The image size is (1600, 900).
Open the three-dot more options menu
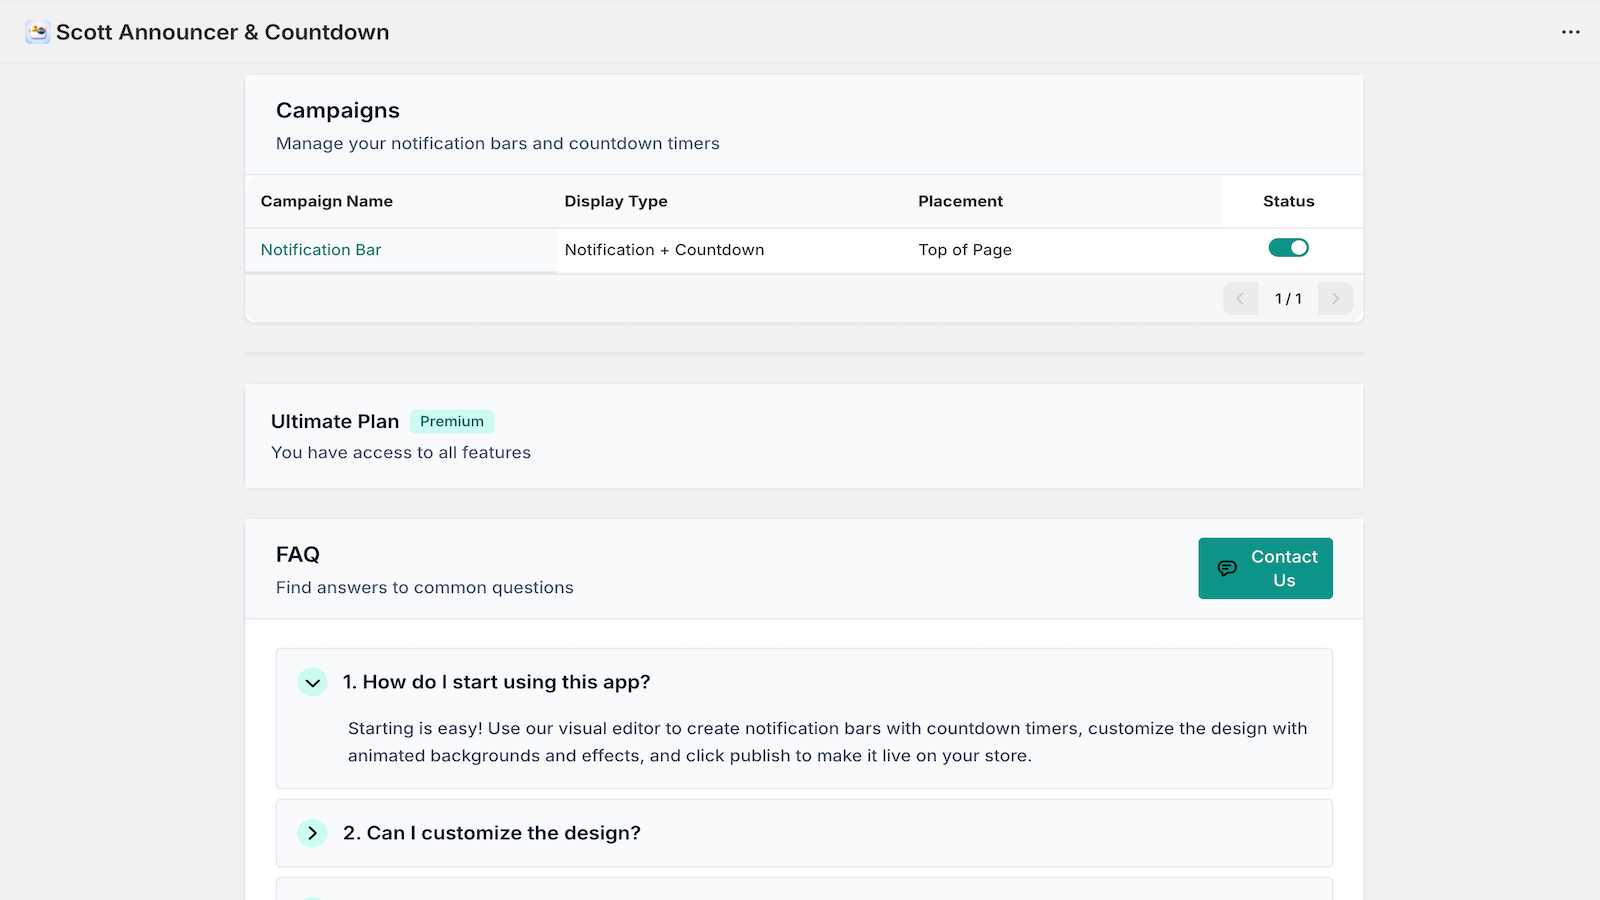tap(1570, 32)
